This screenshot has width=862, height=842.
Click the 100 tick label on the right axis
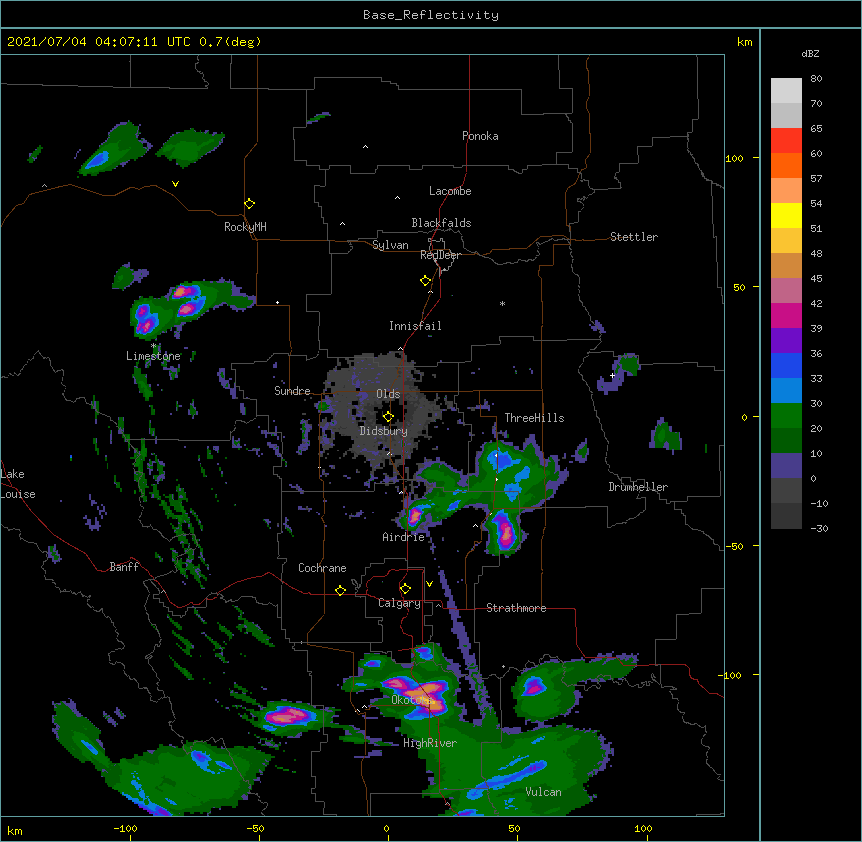pyautogui.click(x=734, y=158)
